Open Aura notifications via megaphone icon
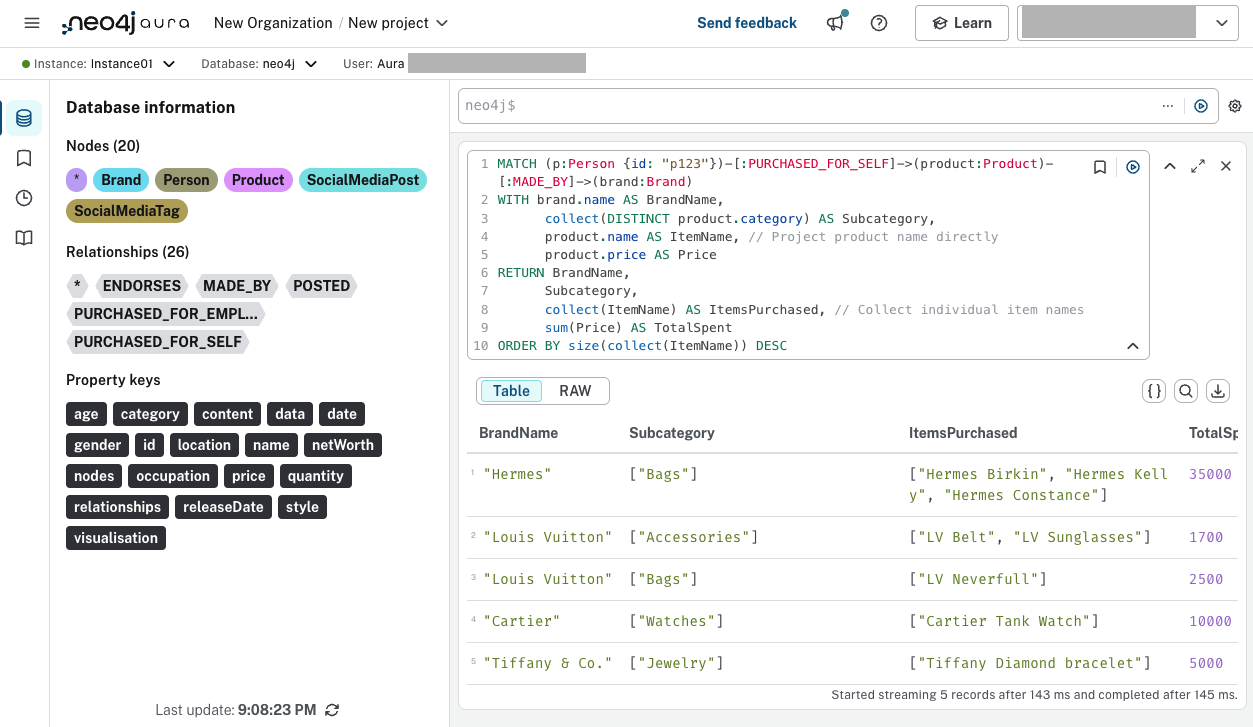 tap(835, 22)
